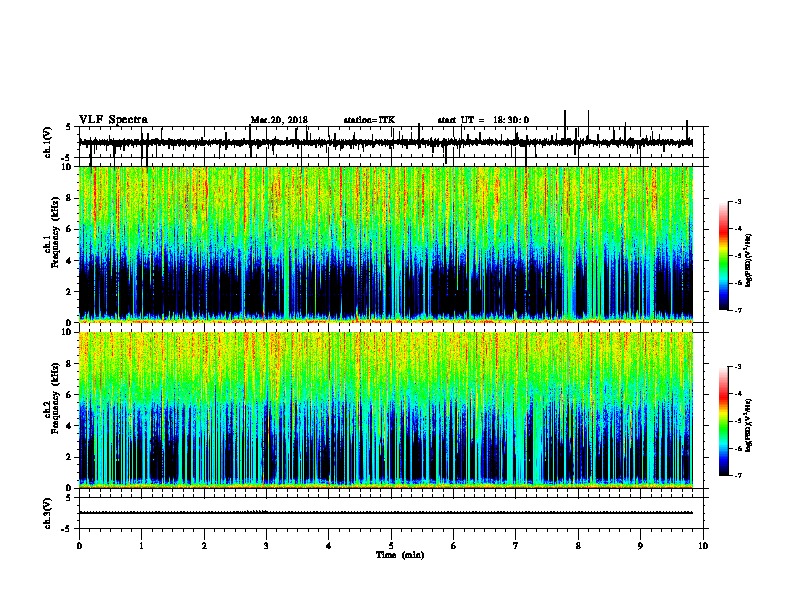Click the "7" minute time axis label
Image resolution: width=792 pixels, height=612 pixels.
[x=516, y=546]
